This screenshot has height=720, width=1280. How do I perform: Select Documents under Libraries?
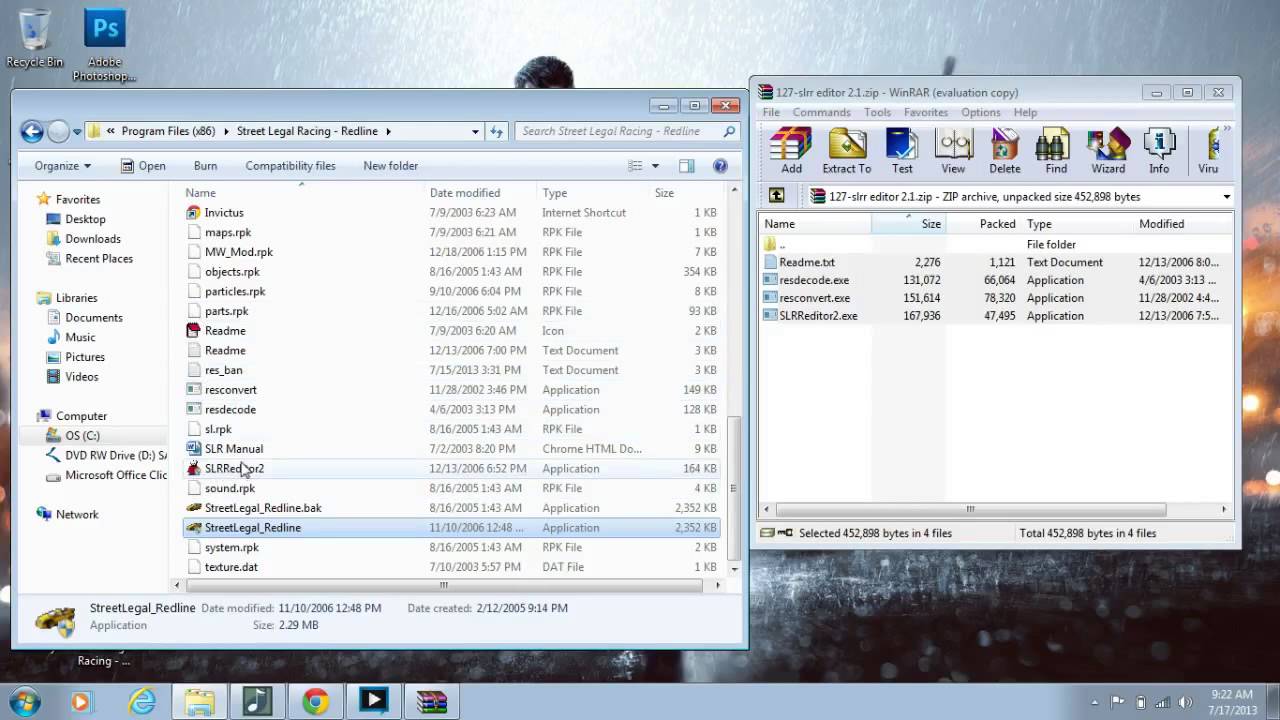coord(93,318)
